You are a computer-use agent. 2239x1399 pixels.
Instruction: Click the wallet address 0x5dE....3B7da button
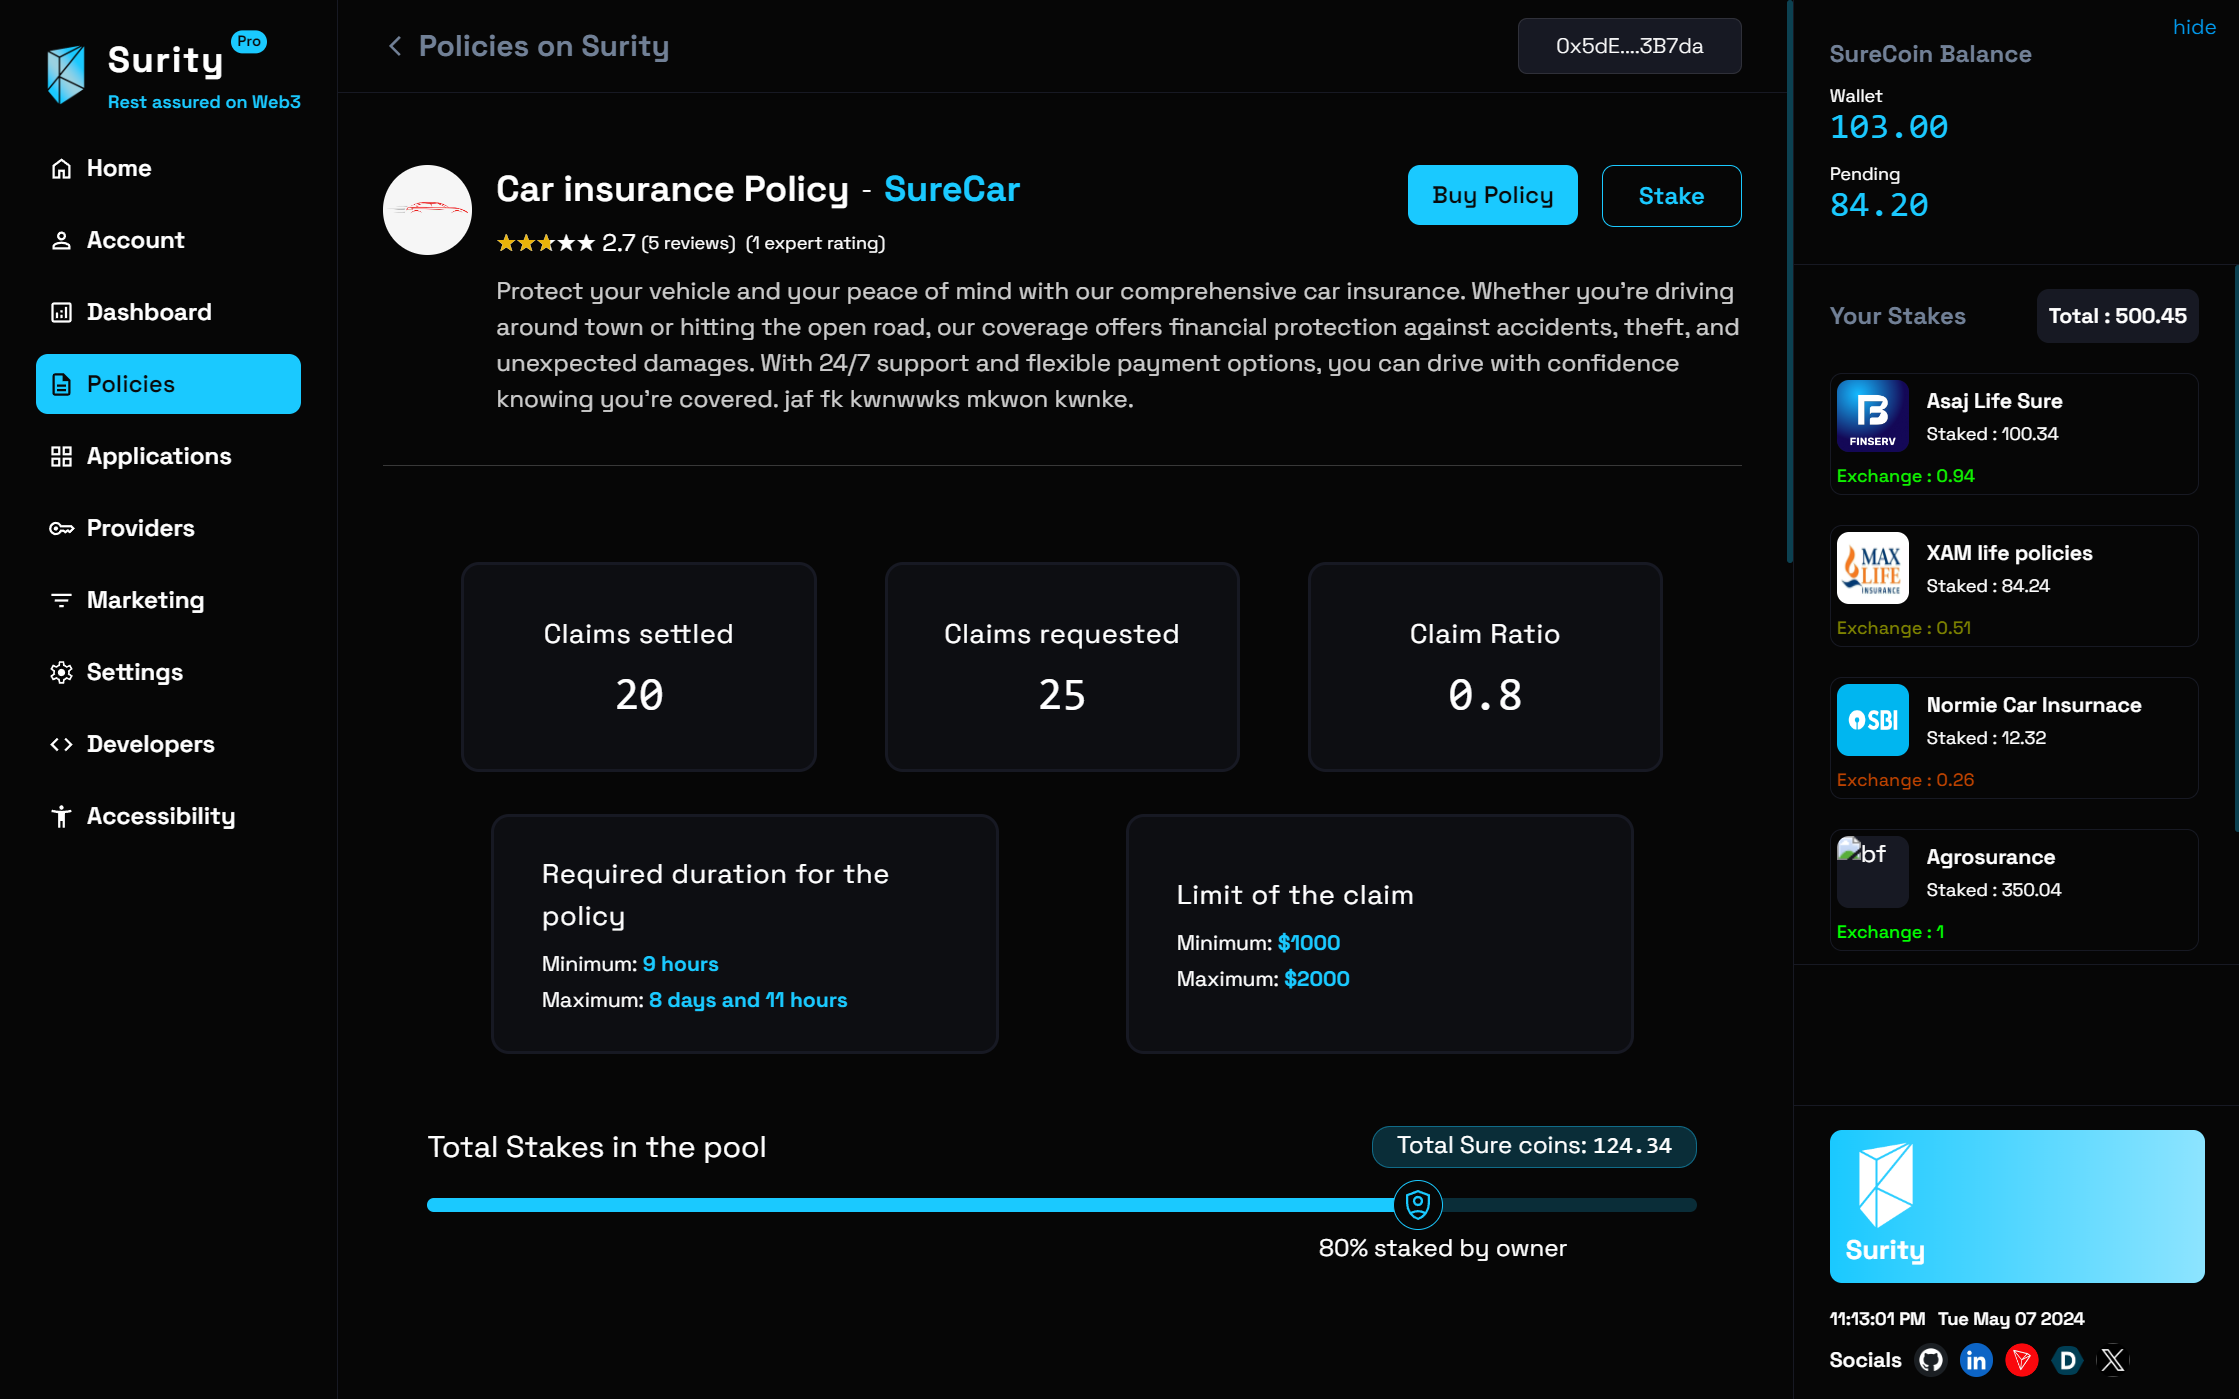(1629, 46)
